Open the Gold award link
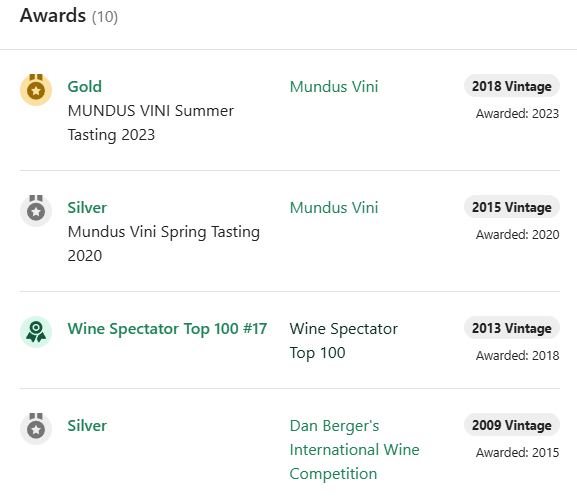Image resolution: width=577 pixels, height=499 pixels. tap(85, 87)
